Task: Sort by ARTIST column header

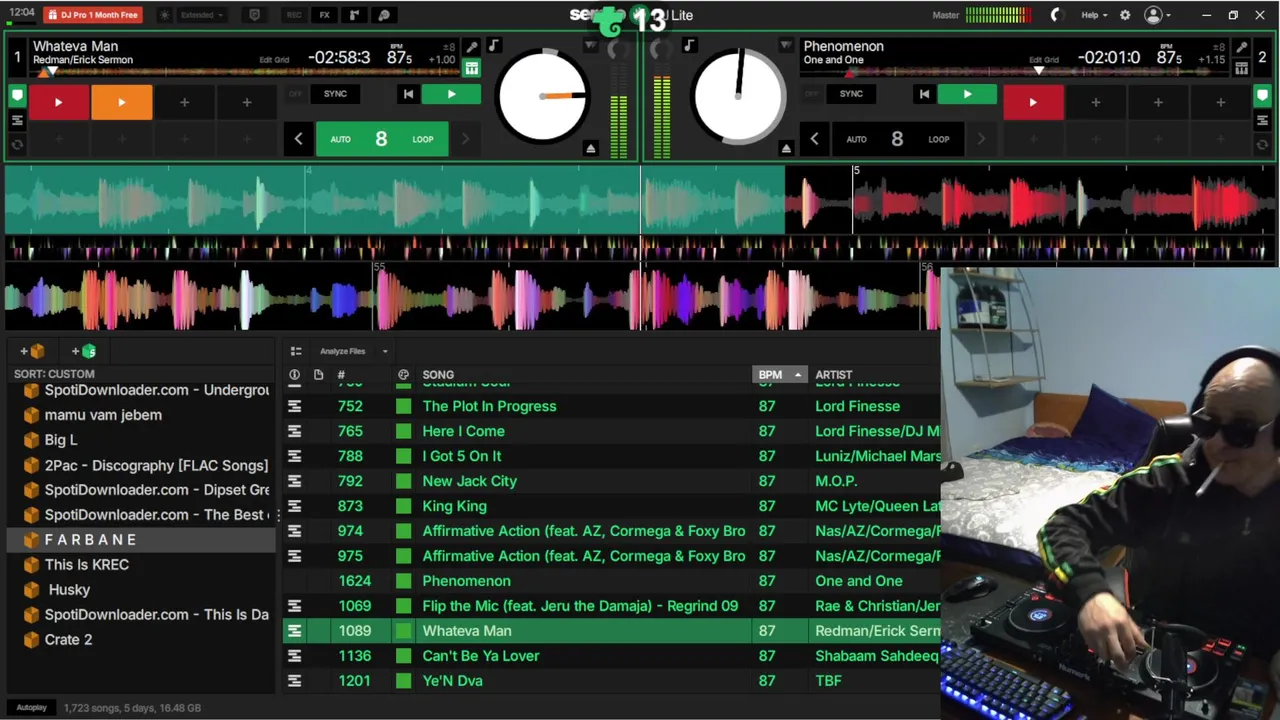Action: [834, 375]
